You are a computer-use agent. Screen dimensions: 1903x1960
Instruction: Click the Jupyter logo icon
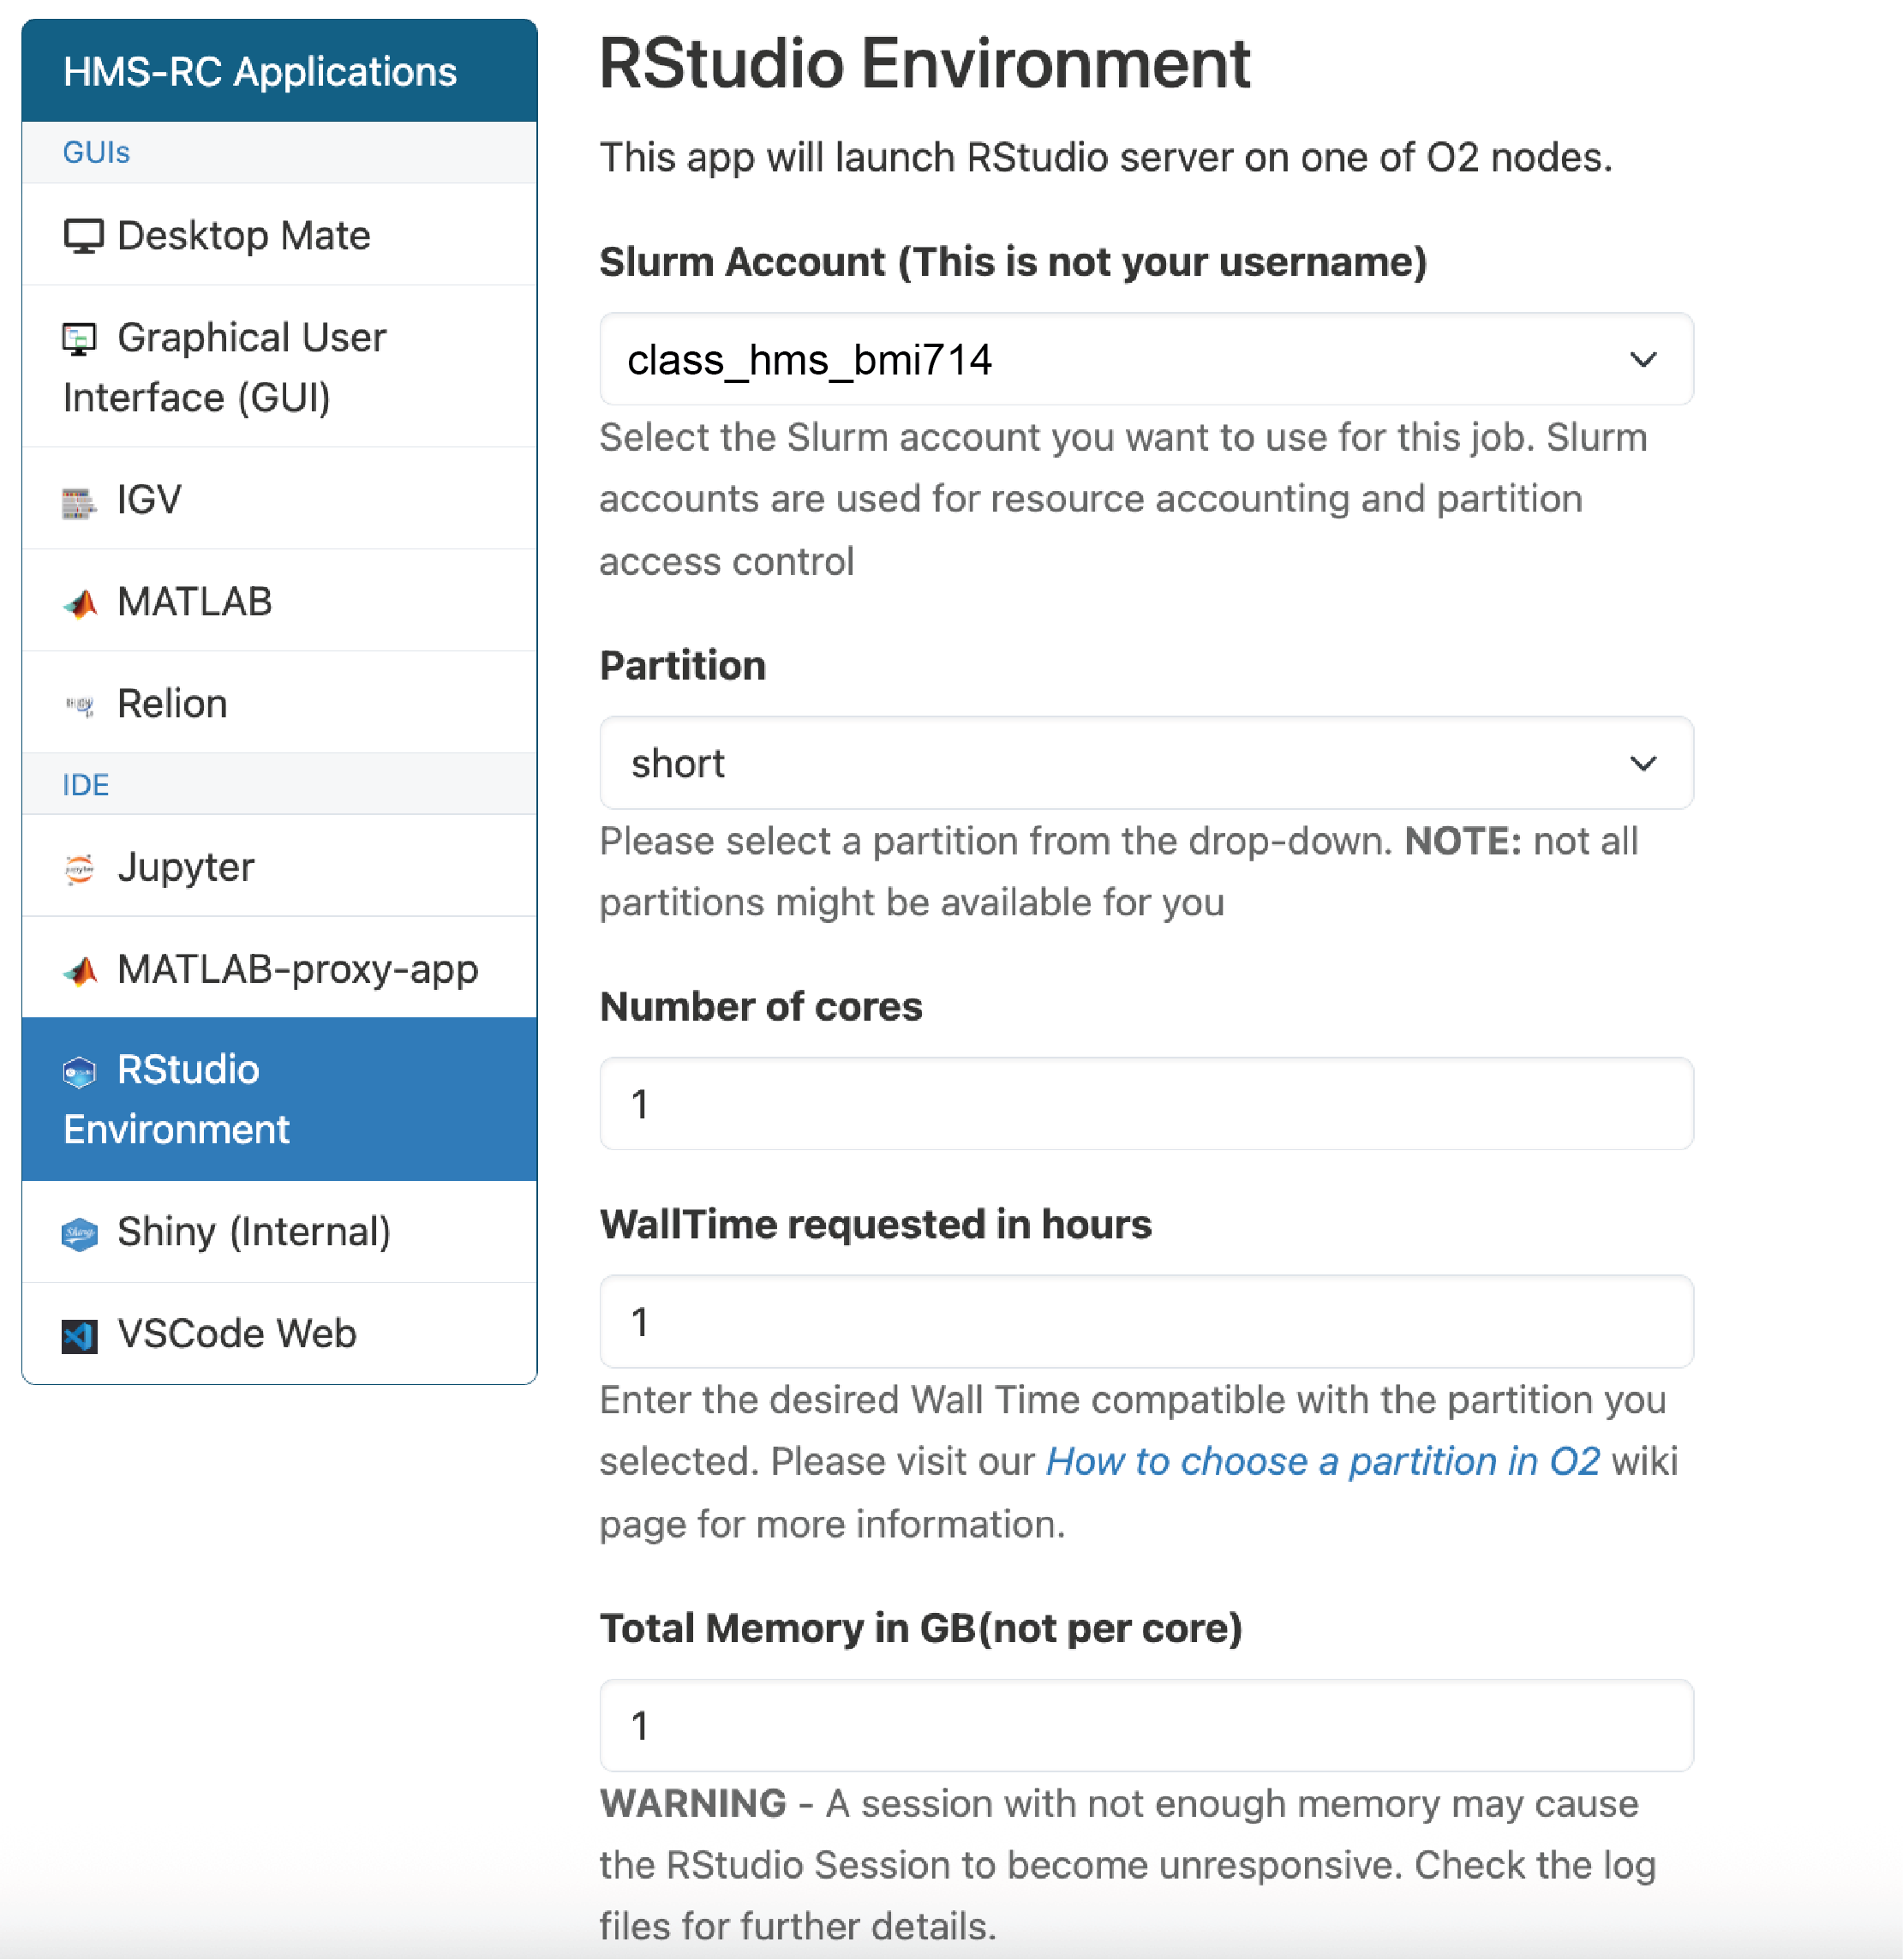click(79, 869)
